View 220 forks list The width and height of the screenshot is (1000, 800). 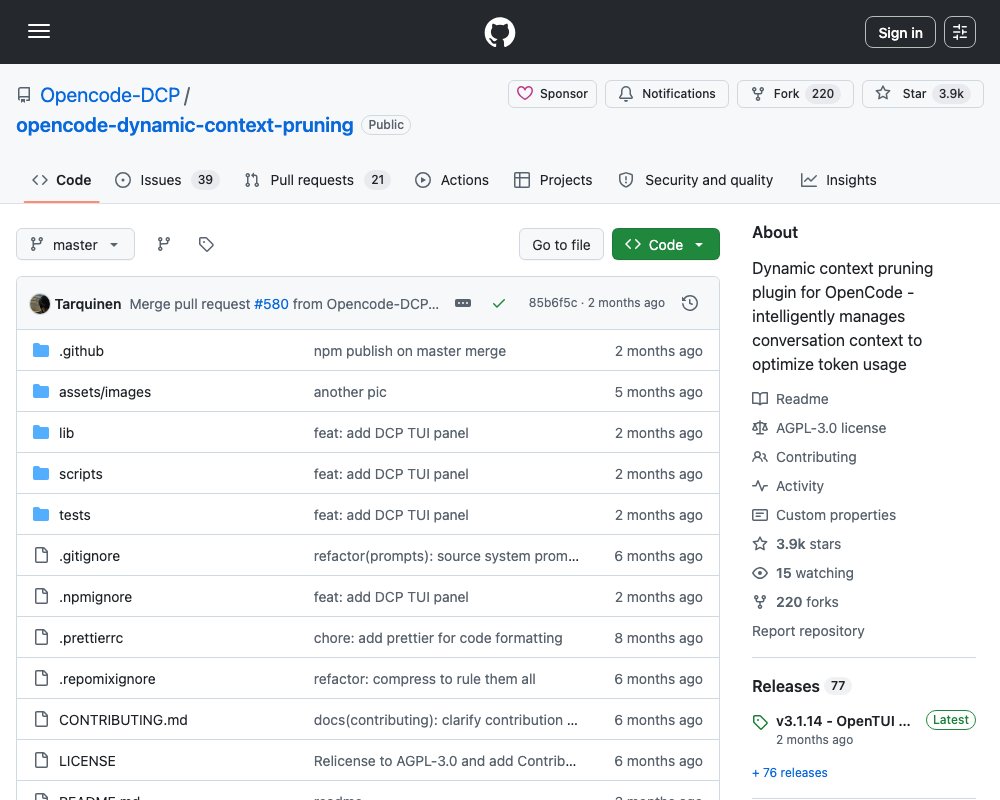click(x=795, y=602)
